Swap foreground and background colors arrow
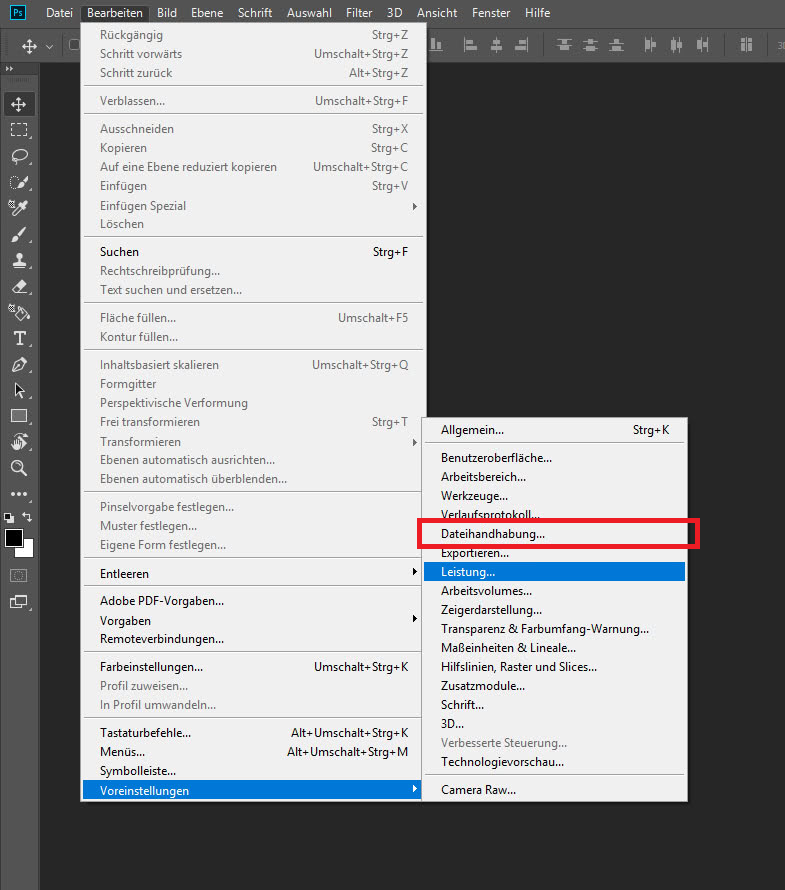 [x=27, y=517]
